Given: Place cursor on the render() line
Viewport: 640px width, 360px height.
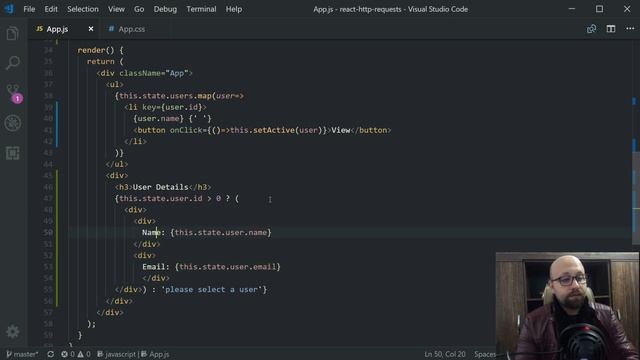Looking at the screenshot, I should click(100, 50).
